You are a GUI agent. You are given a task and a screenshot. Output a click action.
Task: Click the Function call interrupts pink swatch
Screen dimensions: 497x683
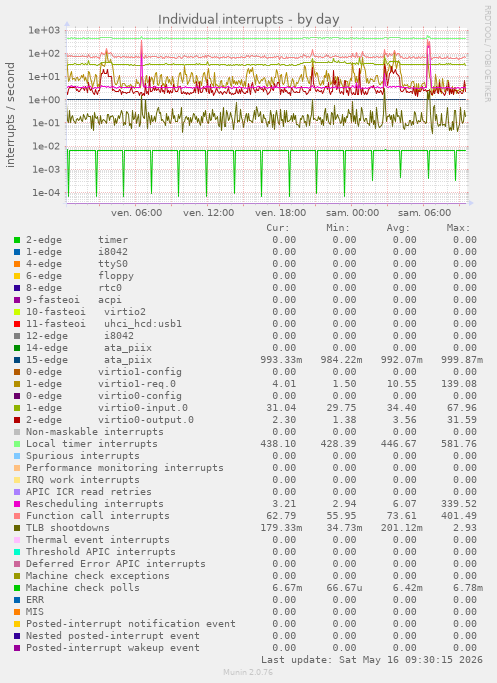click(x=17, y=516)
